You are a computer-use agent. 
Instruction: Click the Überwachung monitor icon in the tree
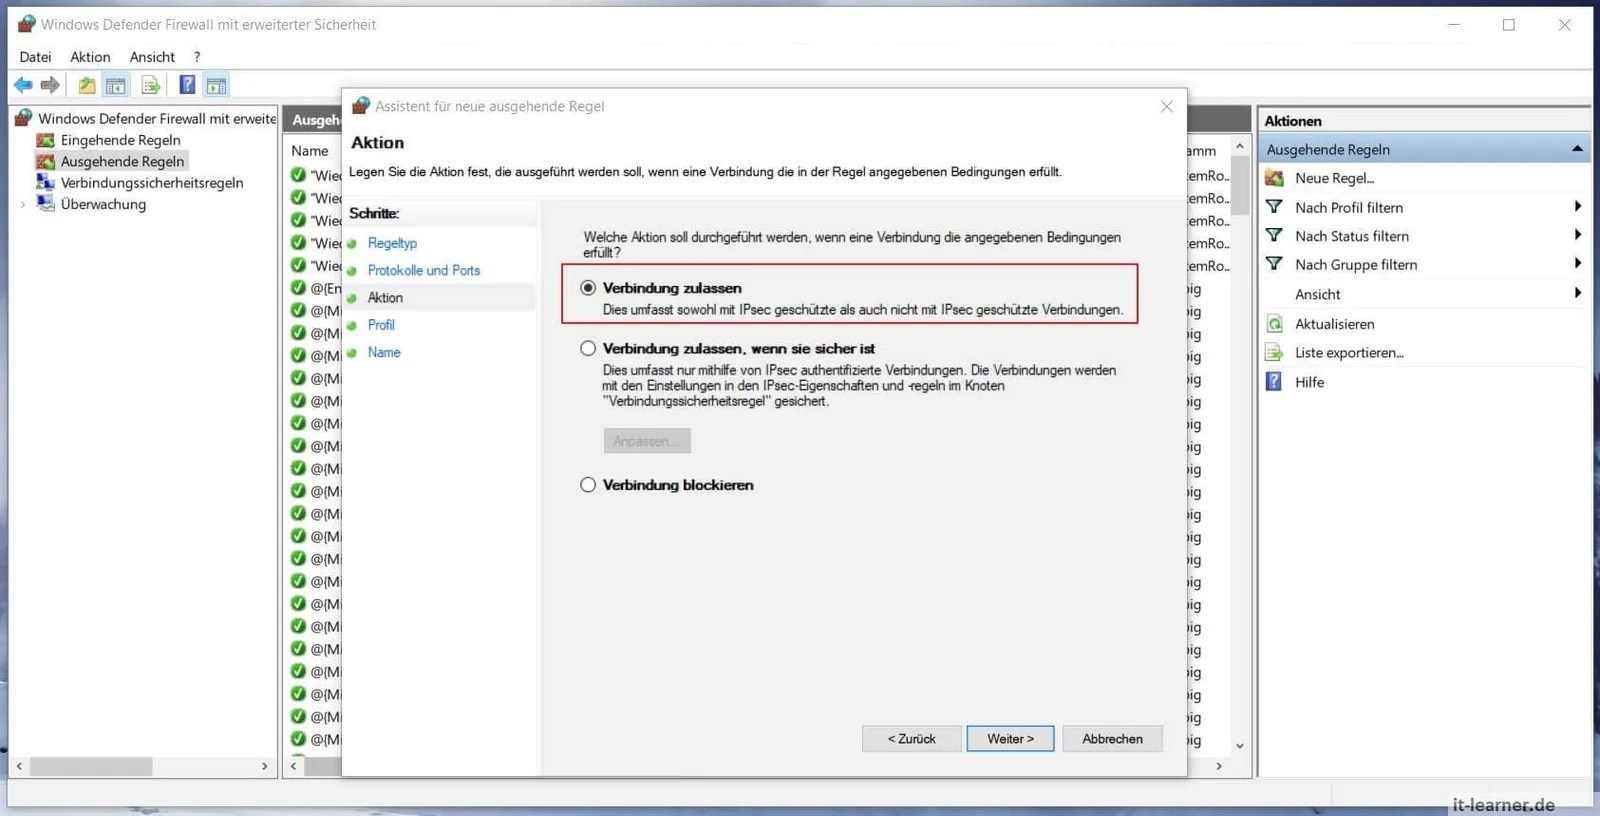[x=46, y=203]
